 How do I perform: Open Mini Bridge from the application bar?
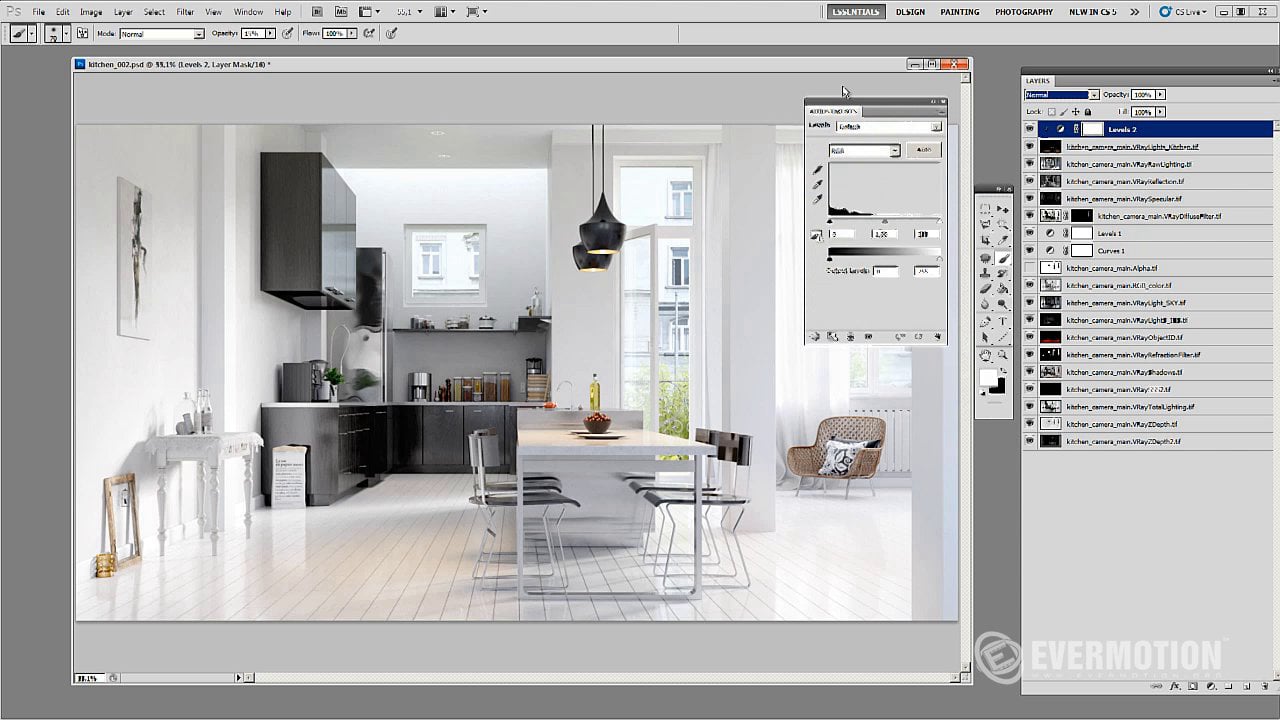point(341,12)
